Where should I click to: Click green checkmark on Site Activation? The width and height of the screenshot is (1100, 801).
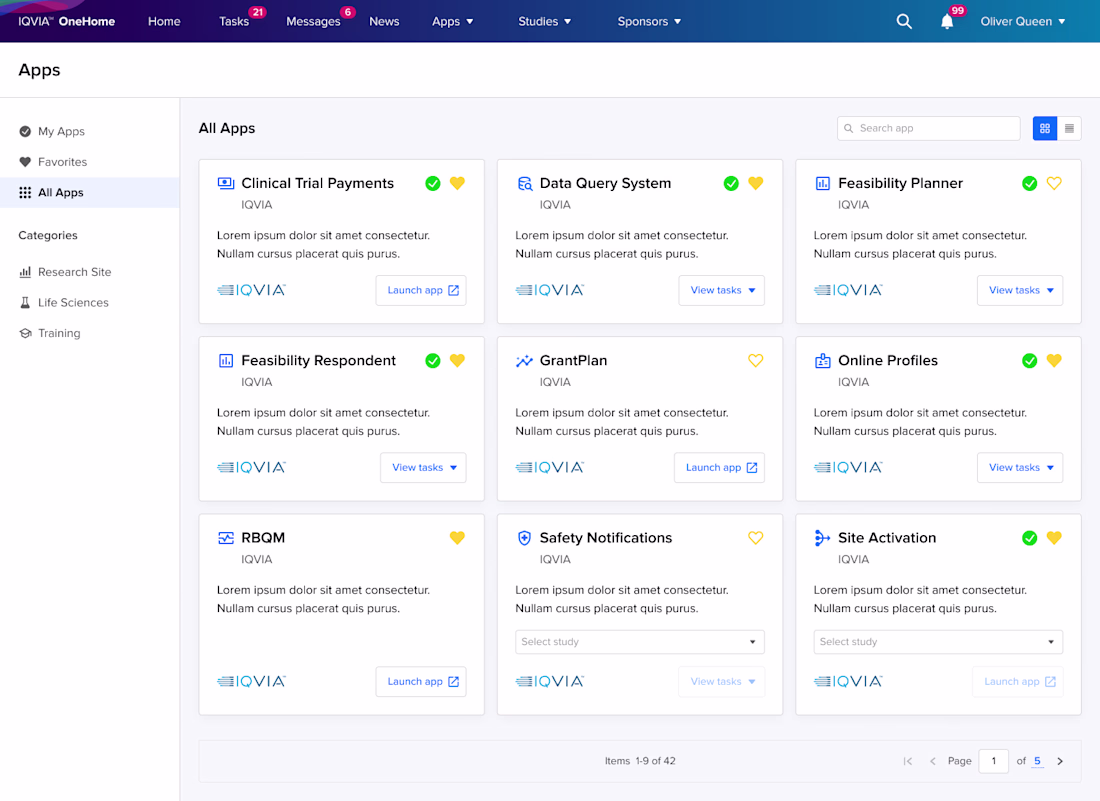(1029, 538)
